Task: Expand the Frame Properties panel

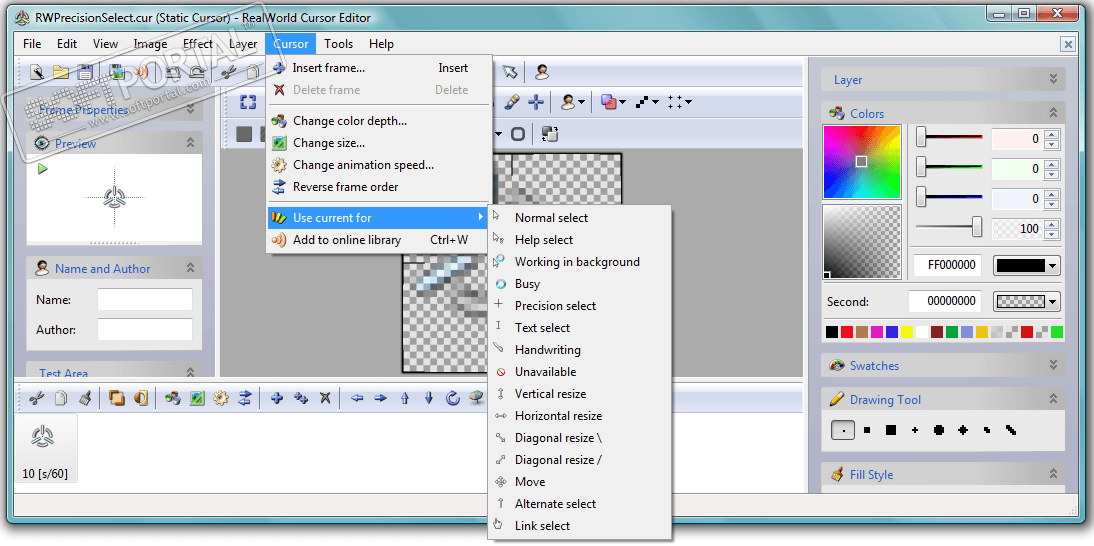Action: (x=190, y=109)
